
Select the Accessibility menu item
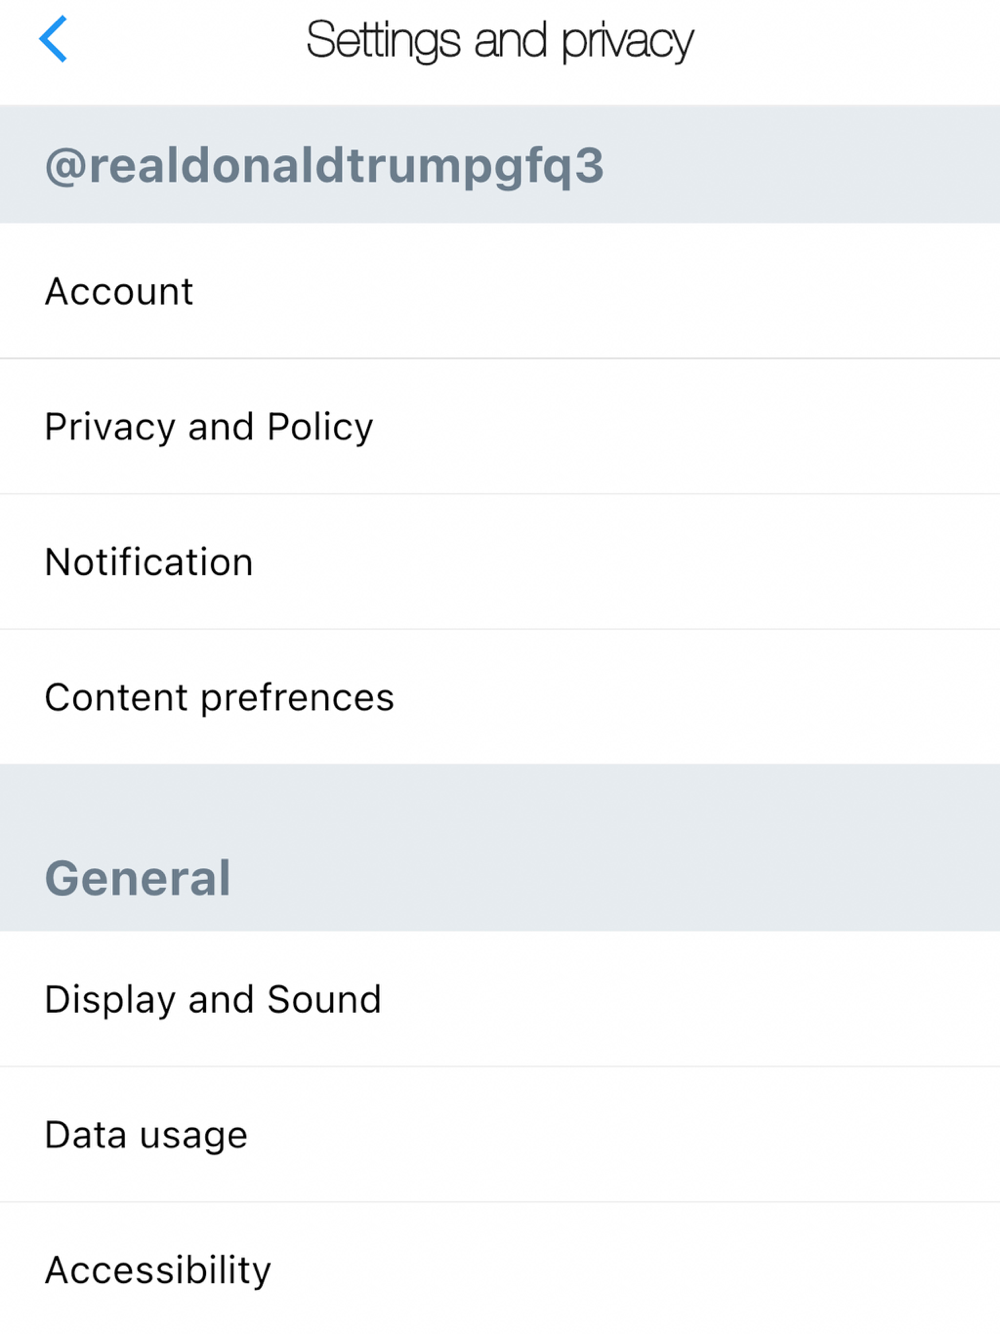[x=500, y=1270]
